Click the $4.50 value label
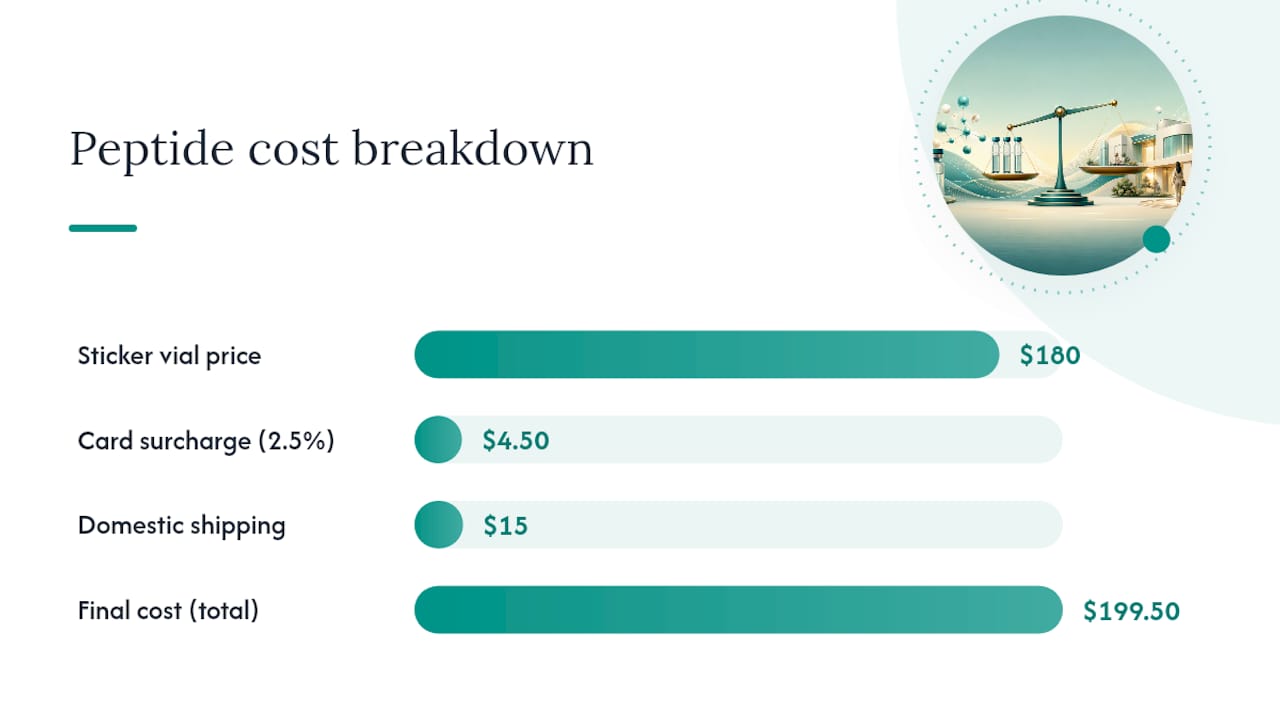1280x720 pixels. 516,440
